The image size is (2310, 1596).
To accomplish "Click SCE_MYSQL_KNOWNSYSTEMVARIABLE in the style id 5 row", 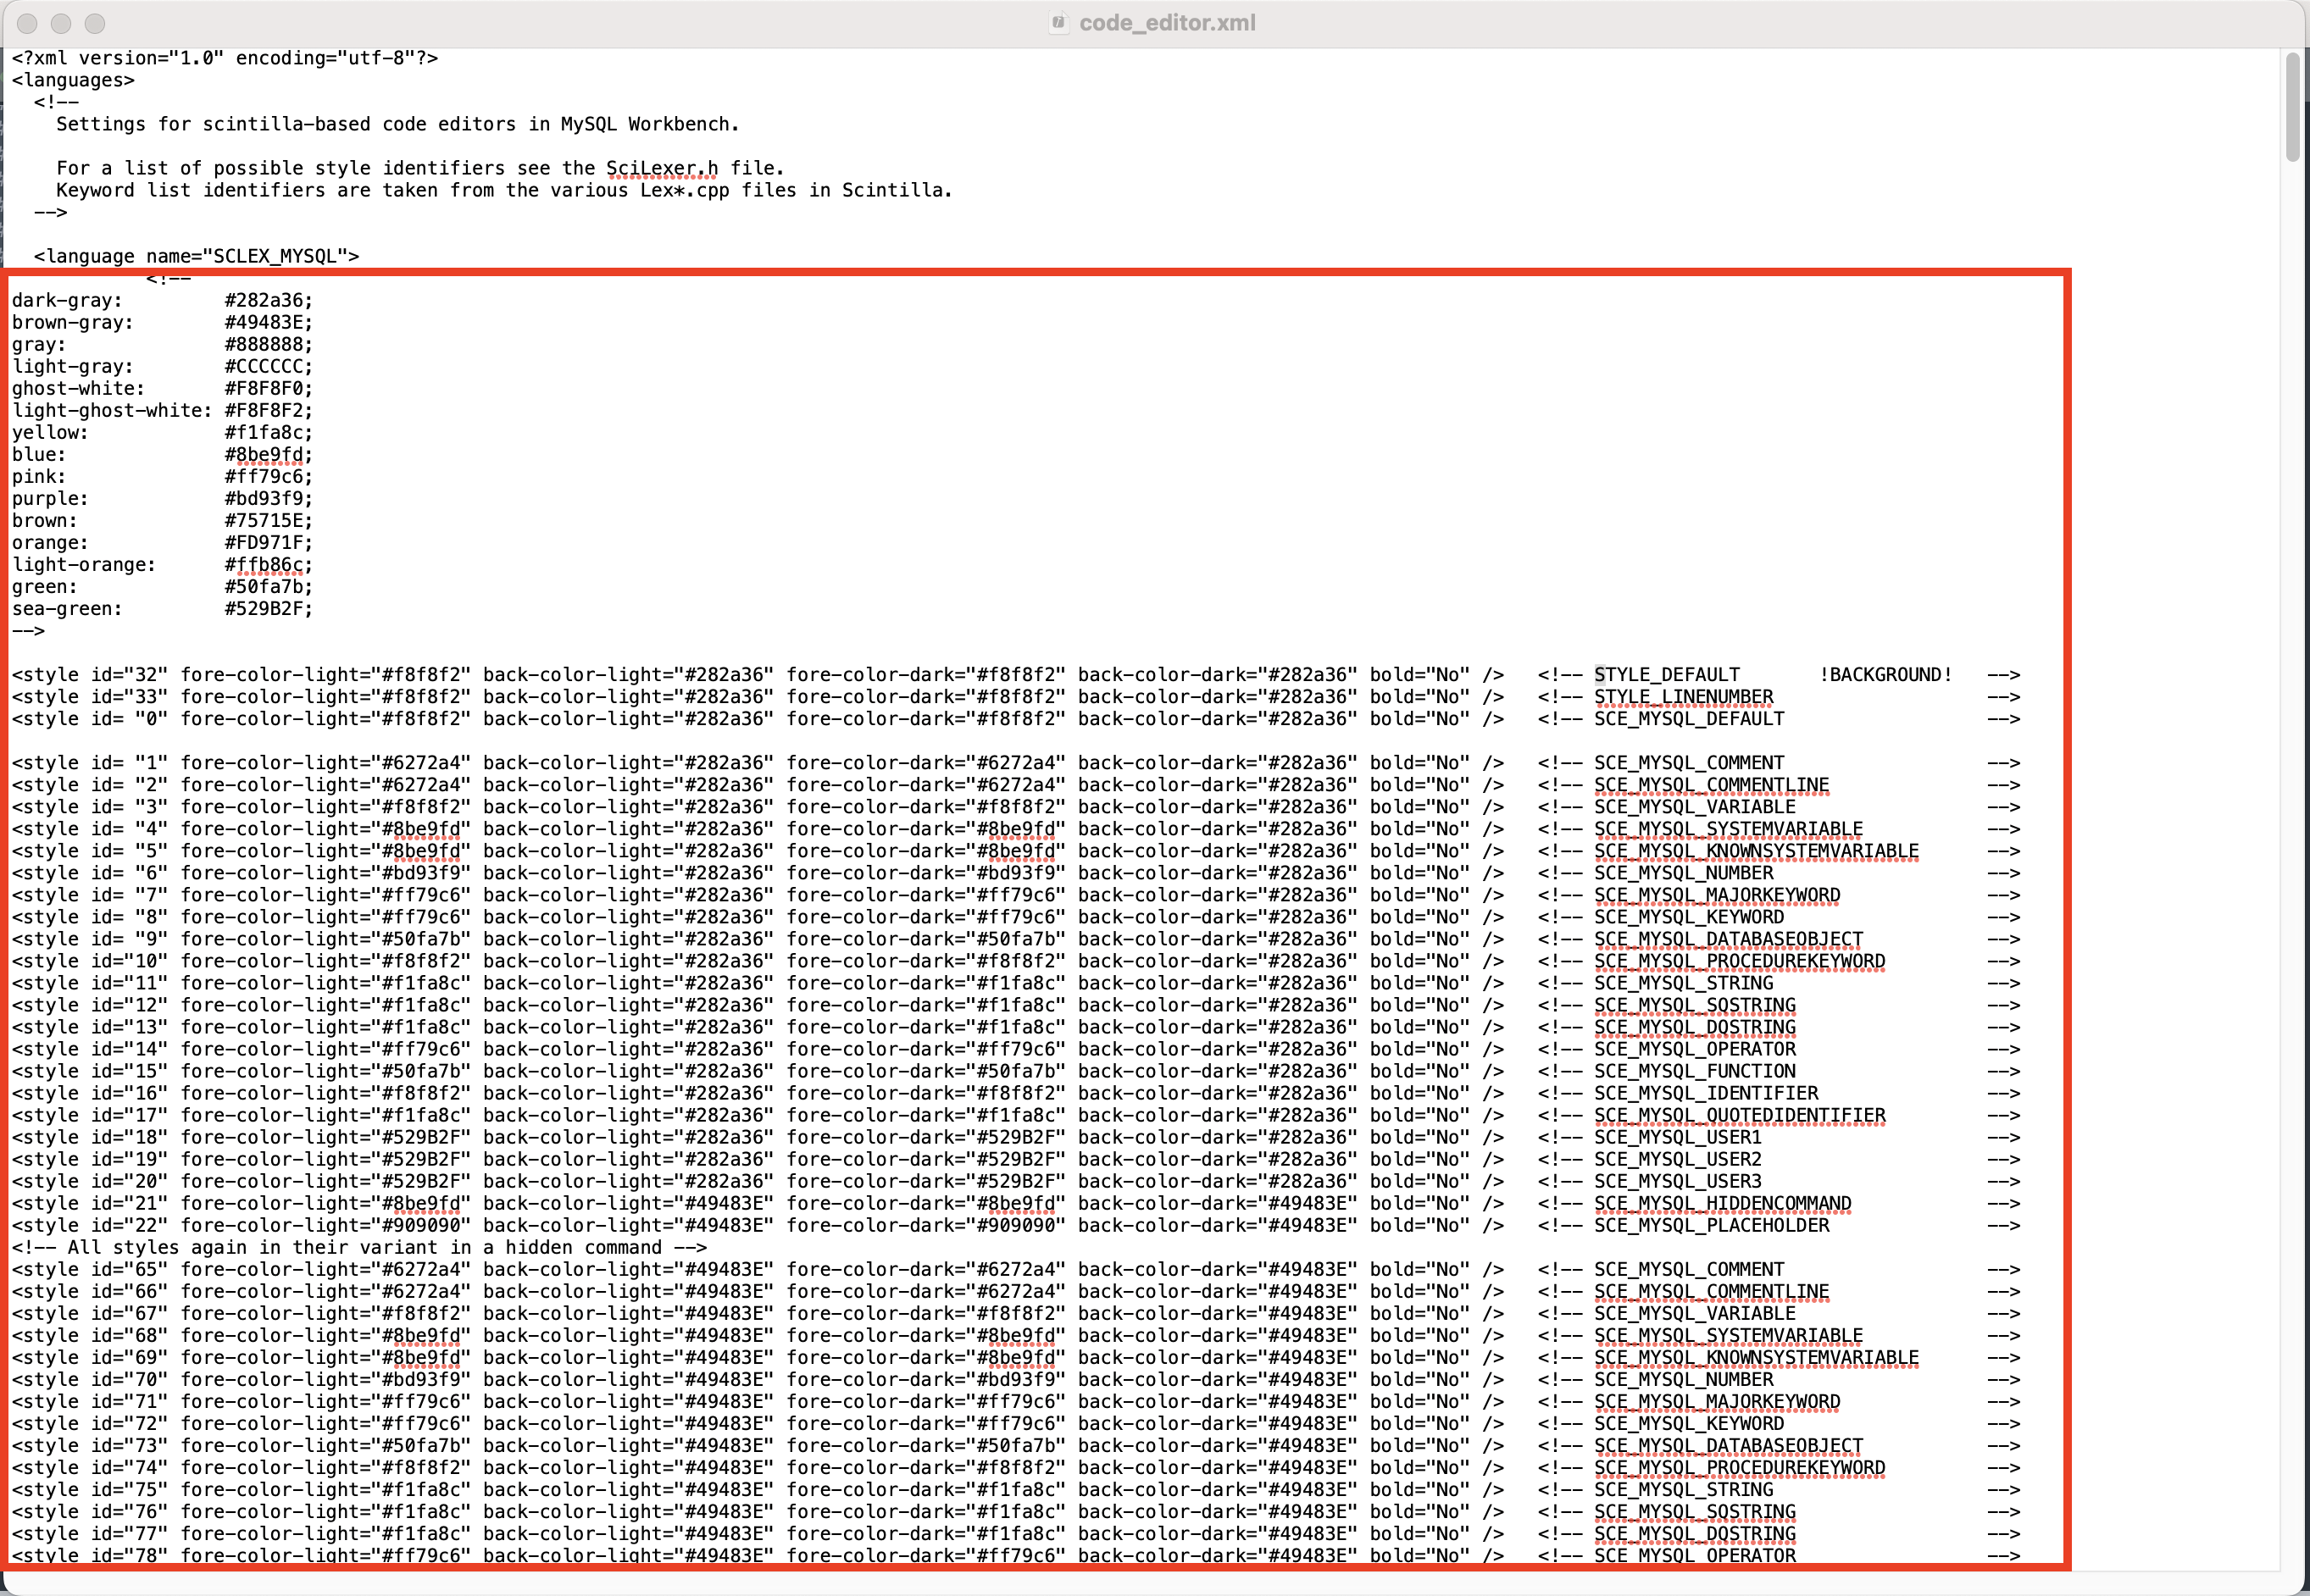I will pos(1755,851).
